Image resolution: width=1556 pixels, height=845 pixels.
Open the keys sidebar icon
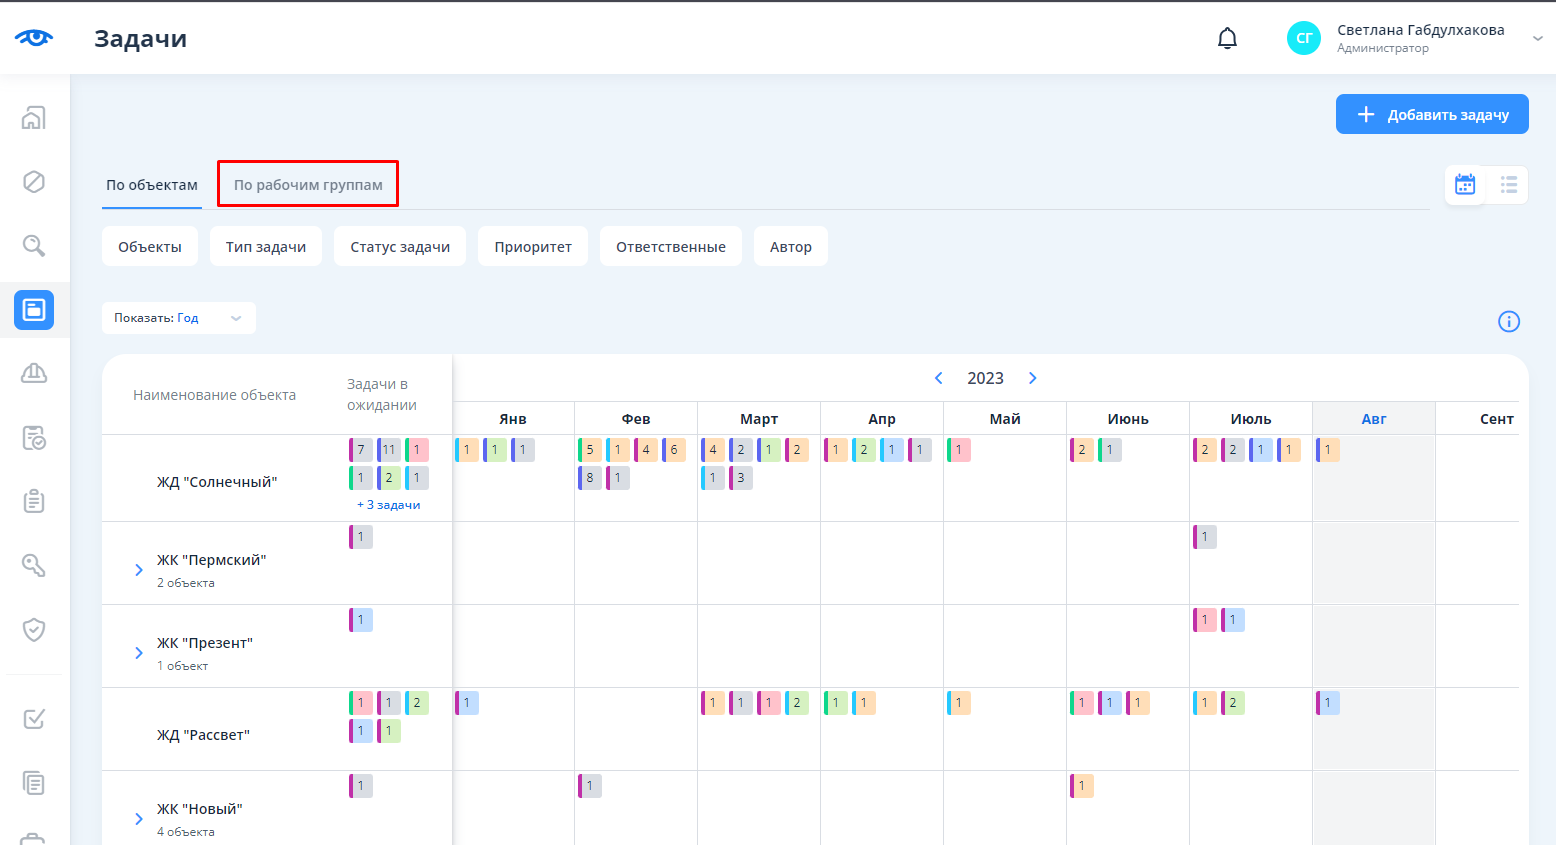pos(34,565)
